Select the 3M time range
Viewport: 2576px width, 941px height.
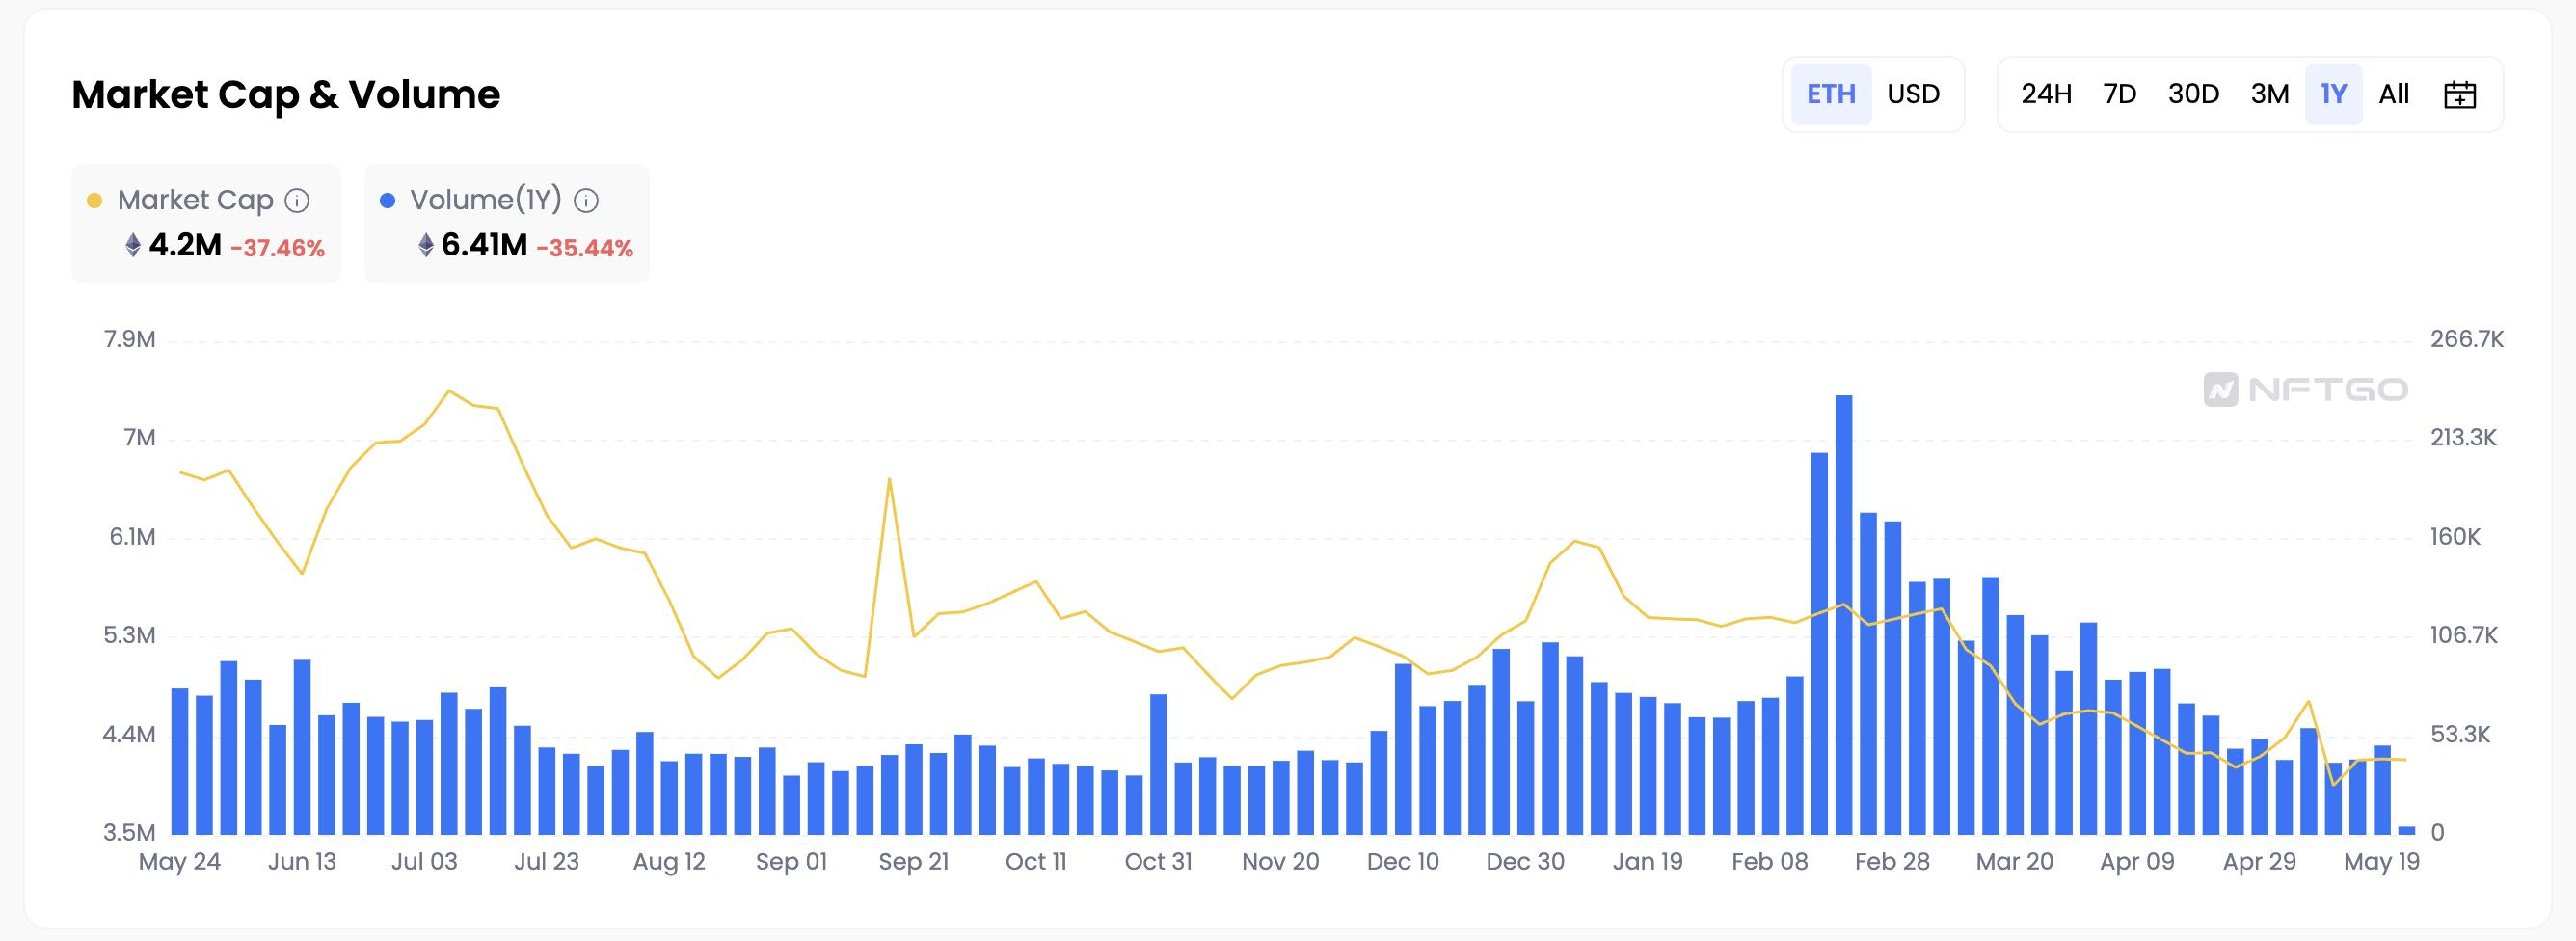coord(2269,95)
